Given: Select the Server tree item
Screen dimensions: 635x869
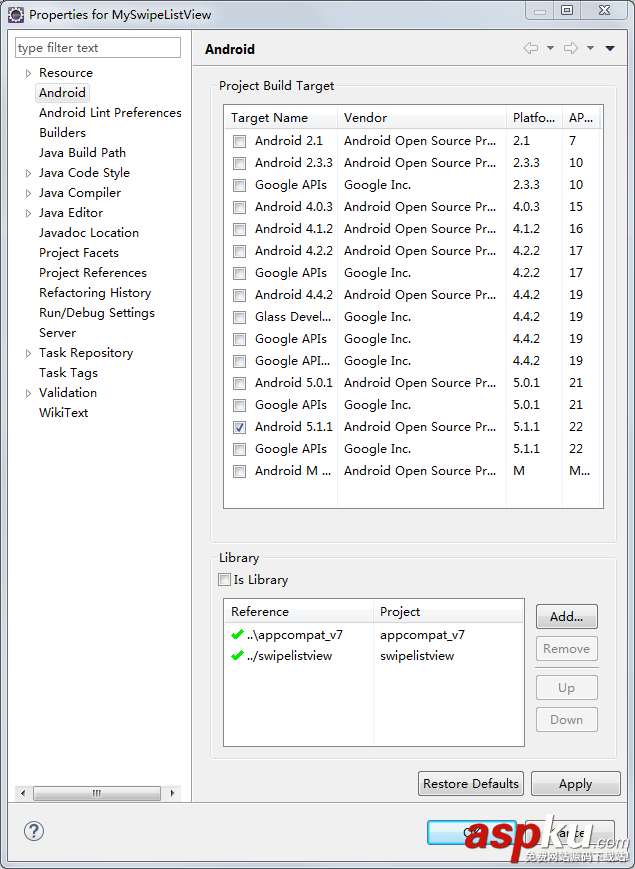Looking at the screenshot, I should click(58, 333).
